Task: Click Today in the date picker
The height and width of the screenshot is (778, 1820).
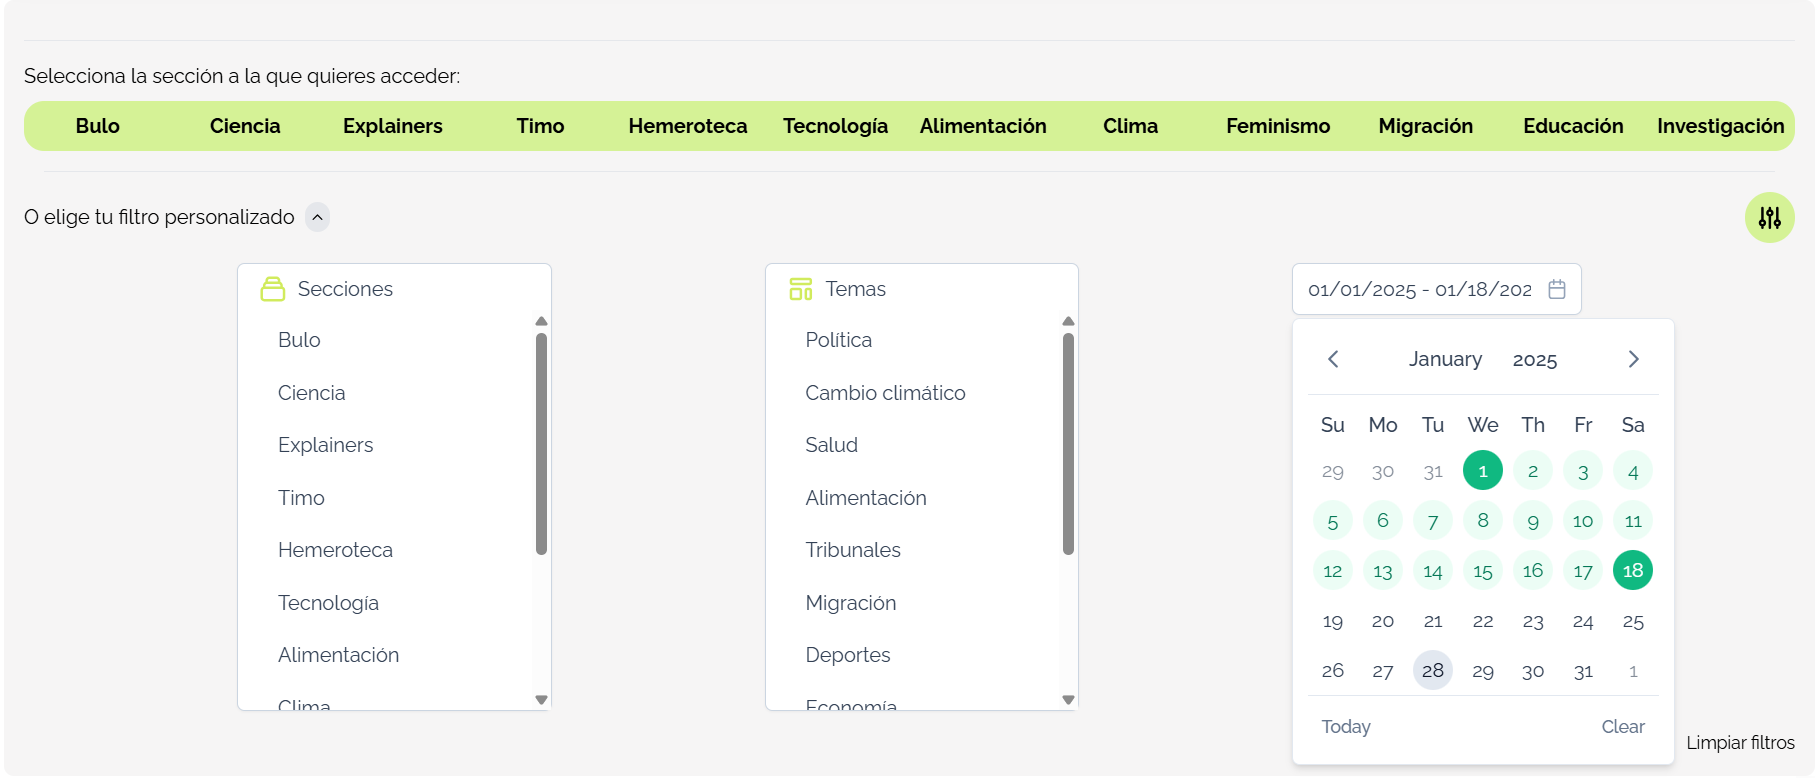Action: 1345,727
